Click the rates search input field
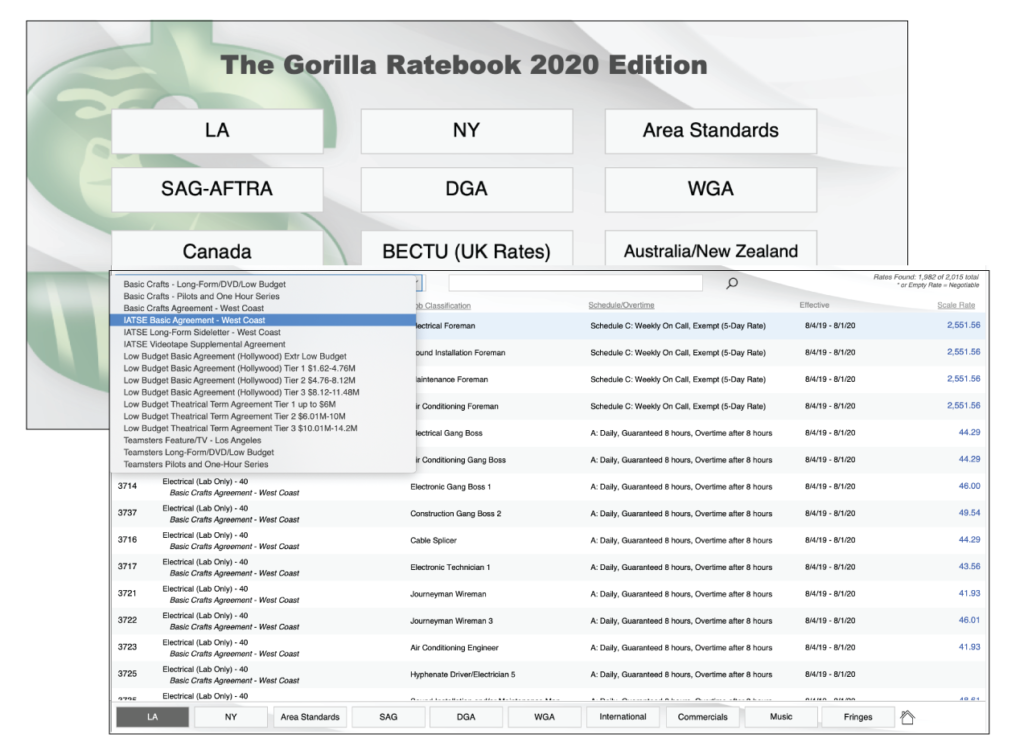 pos(575,283)
